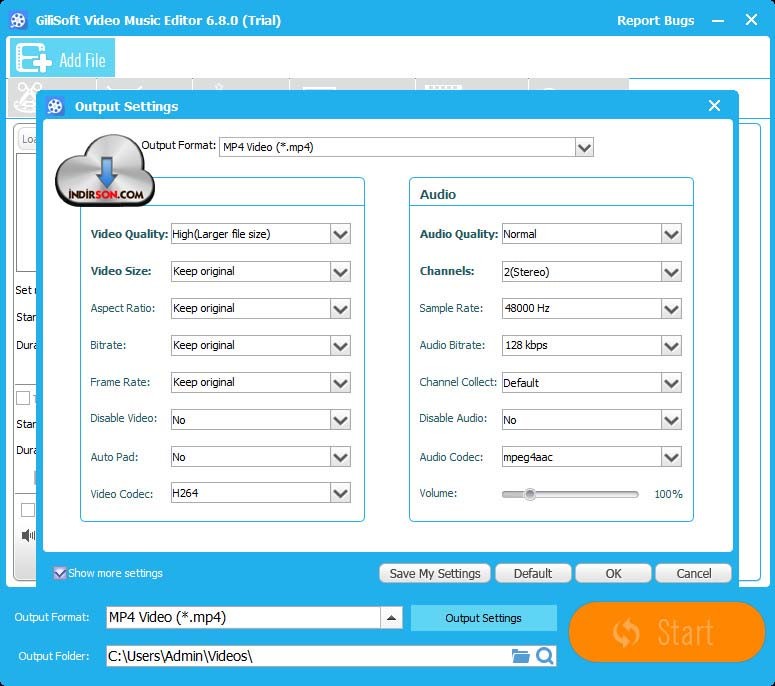The image size is (775, 686).
Task: Click the orange Start button
Action: click(x=667, y=632)
